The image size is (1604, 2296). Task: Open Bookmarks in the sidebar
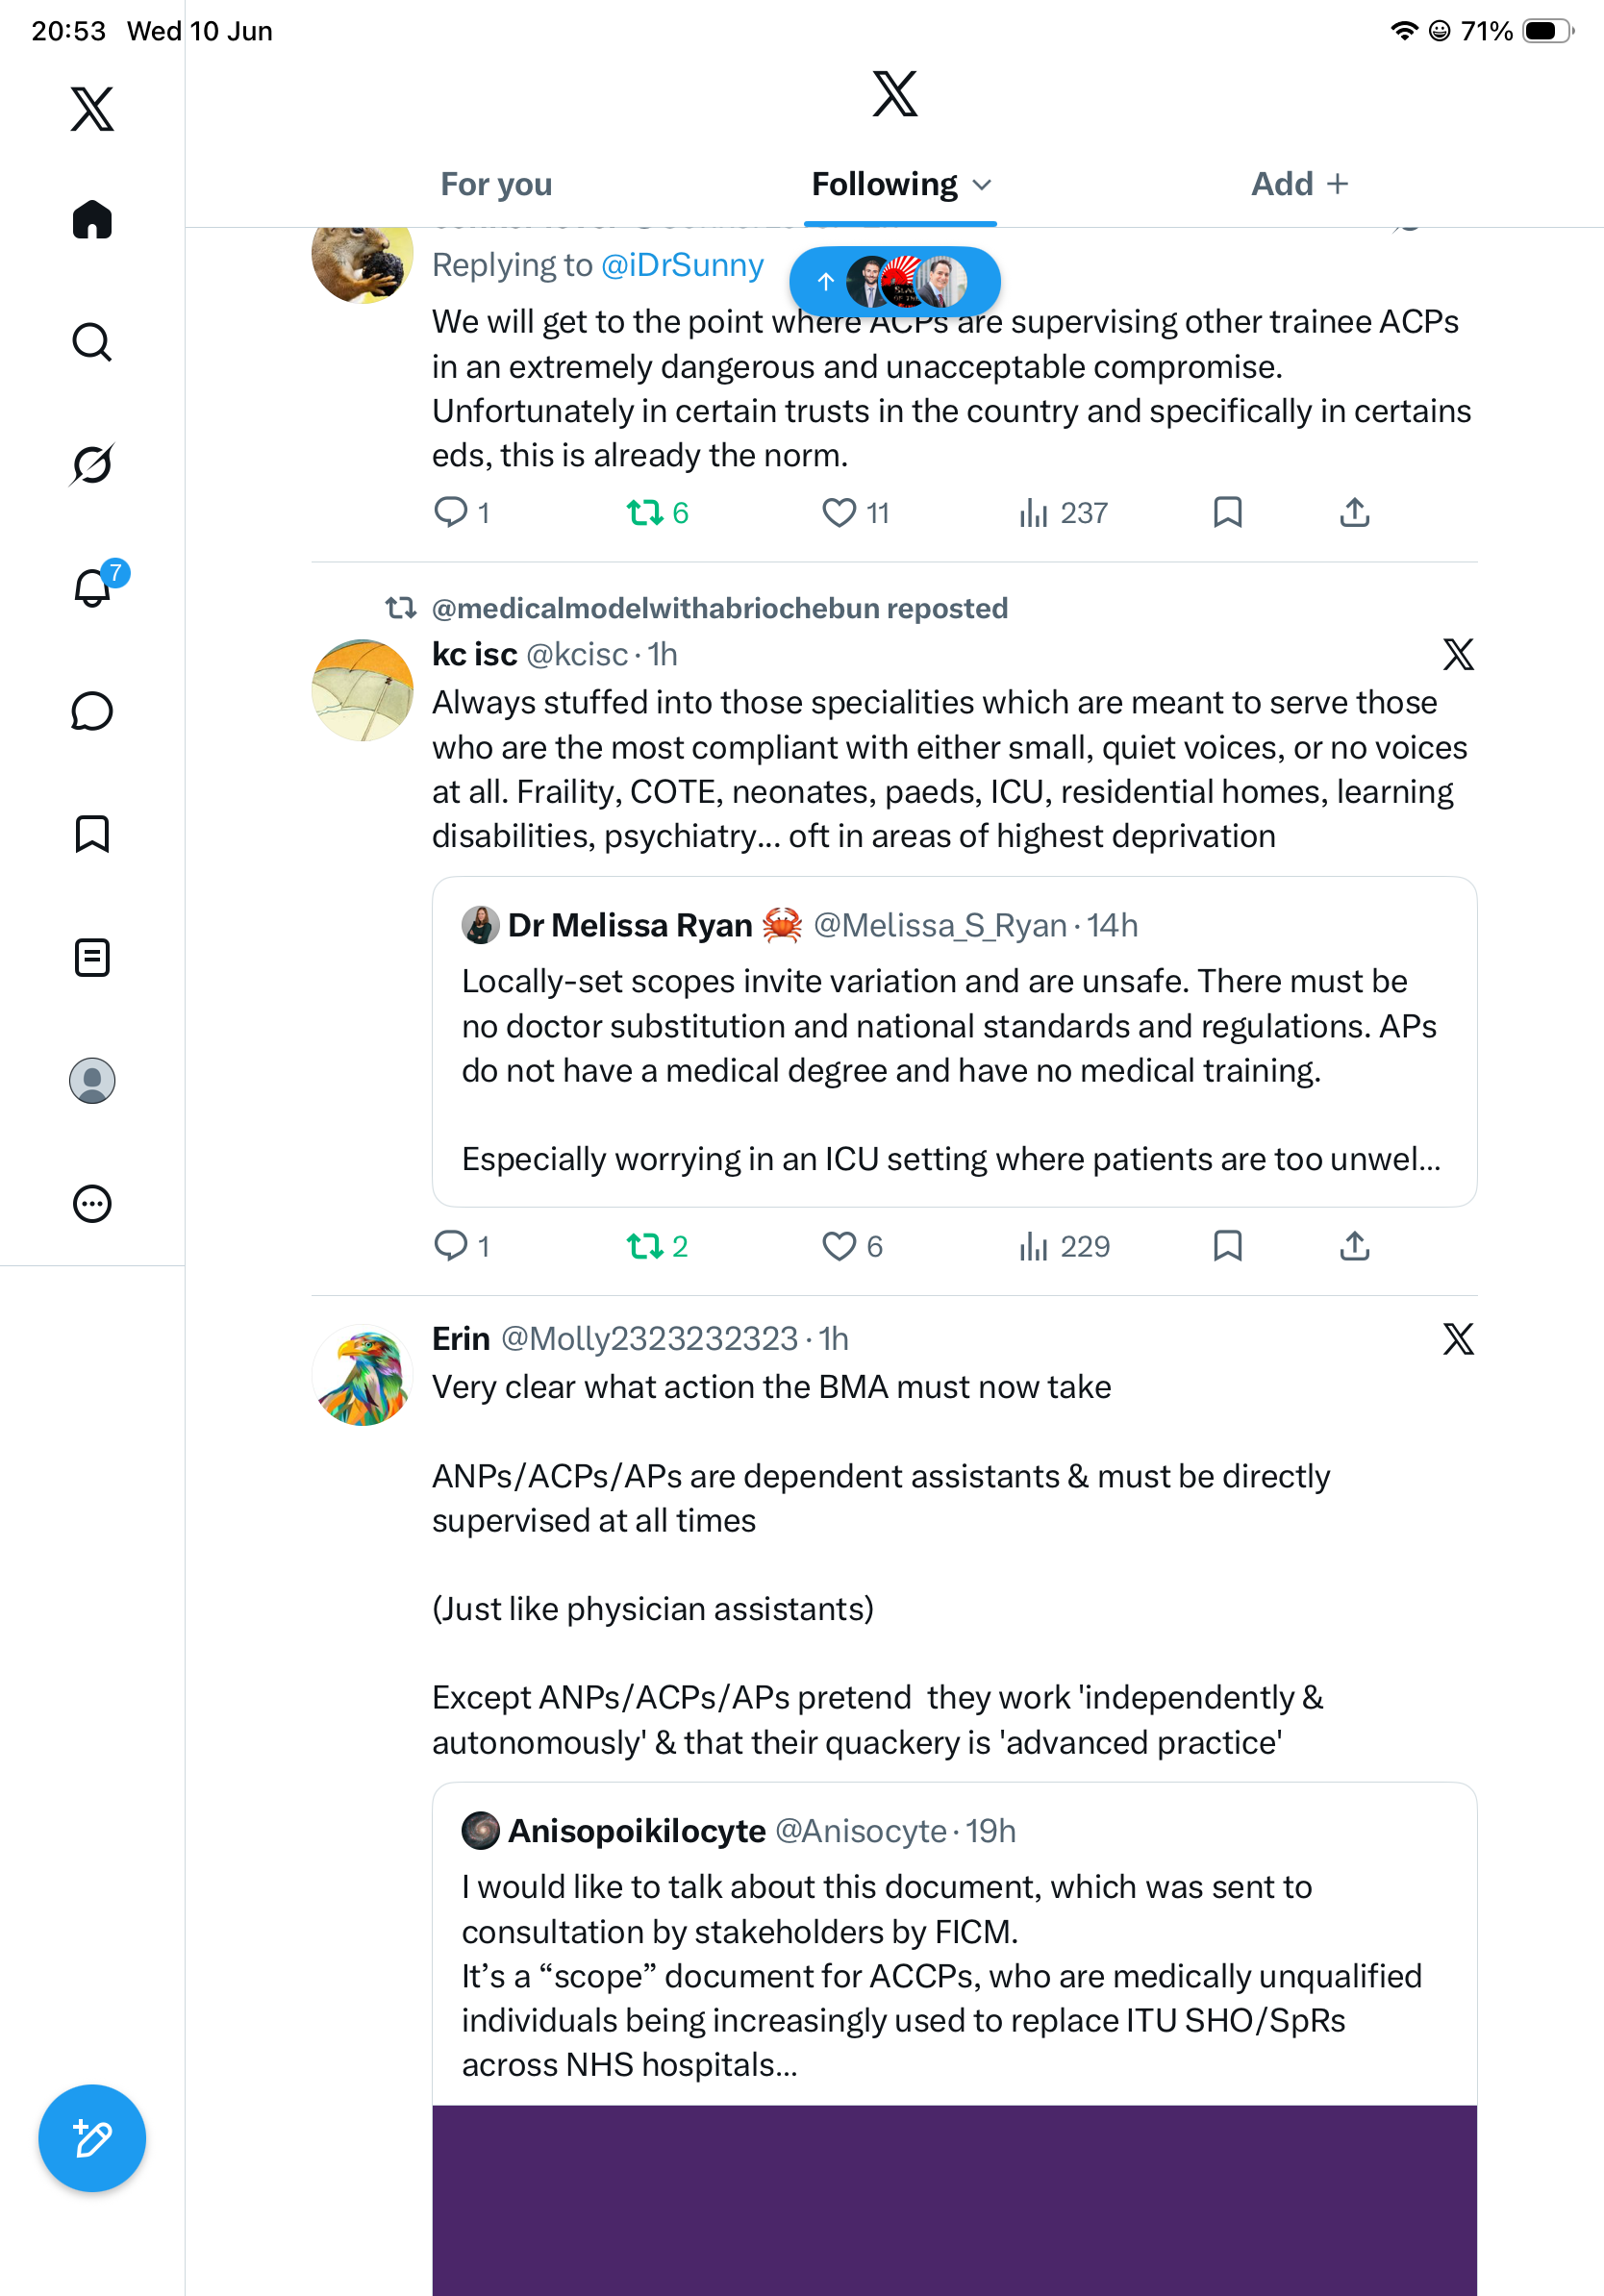(x=92, y=834)
